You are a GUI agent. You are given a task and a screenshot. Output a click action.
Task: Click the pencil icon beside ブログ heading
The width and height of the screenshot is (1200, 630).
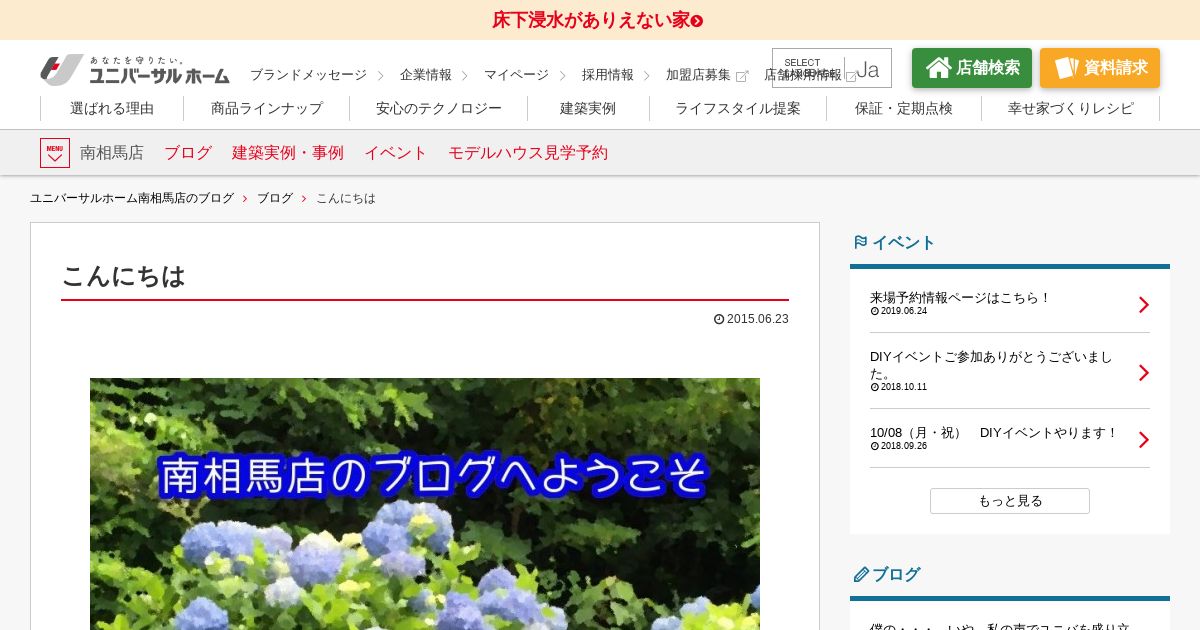pyautogui.click(x=860, y=574)
